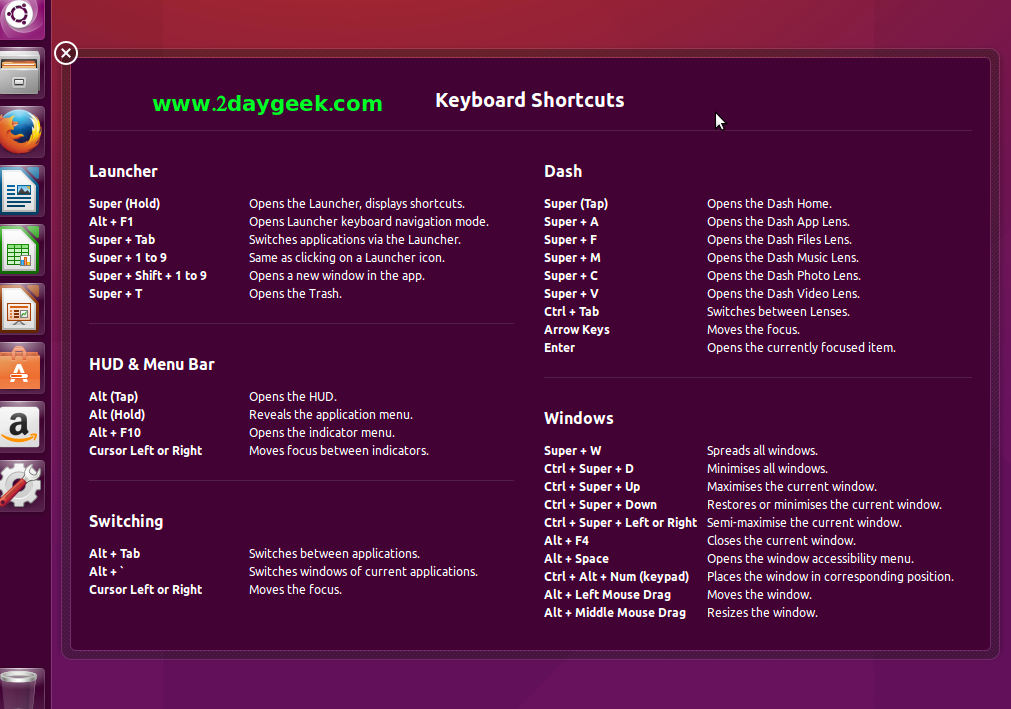Click the Amazon launcher icon
The width and height of the screenshot is (1011, 709).
coord(21,426)
